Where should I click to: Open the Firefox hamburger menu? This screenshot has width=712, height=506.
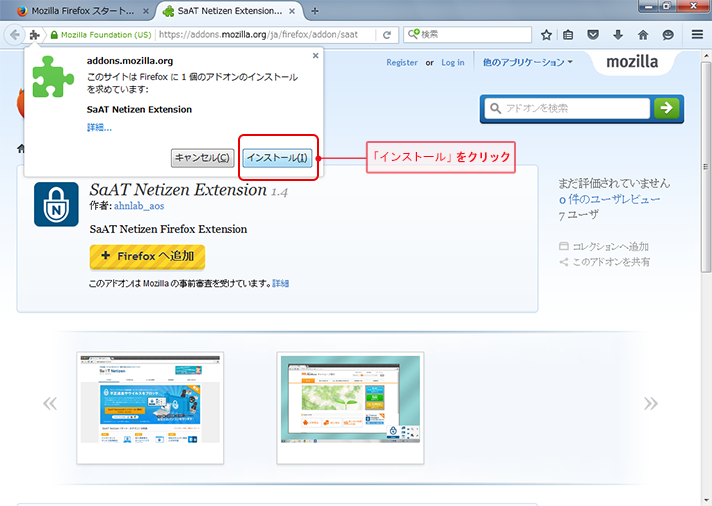(x=697, y=35)
